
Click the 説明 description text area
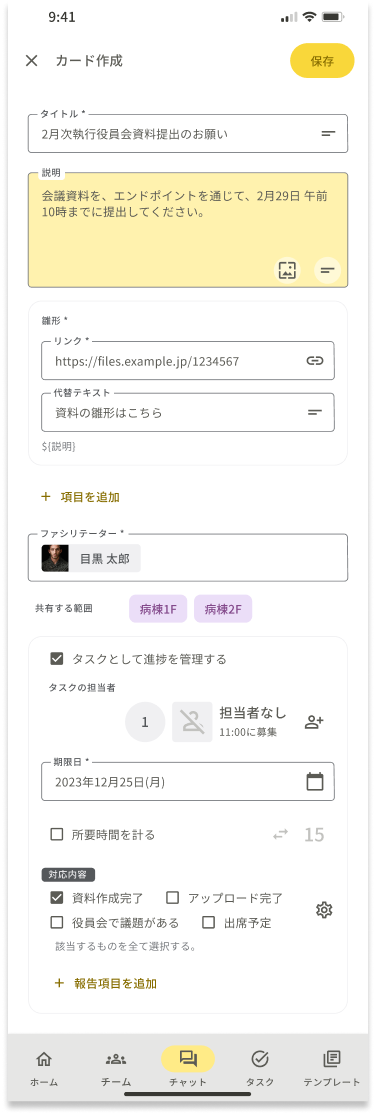(188, 229)
